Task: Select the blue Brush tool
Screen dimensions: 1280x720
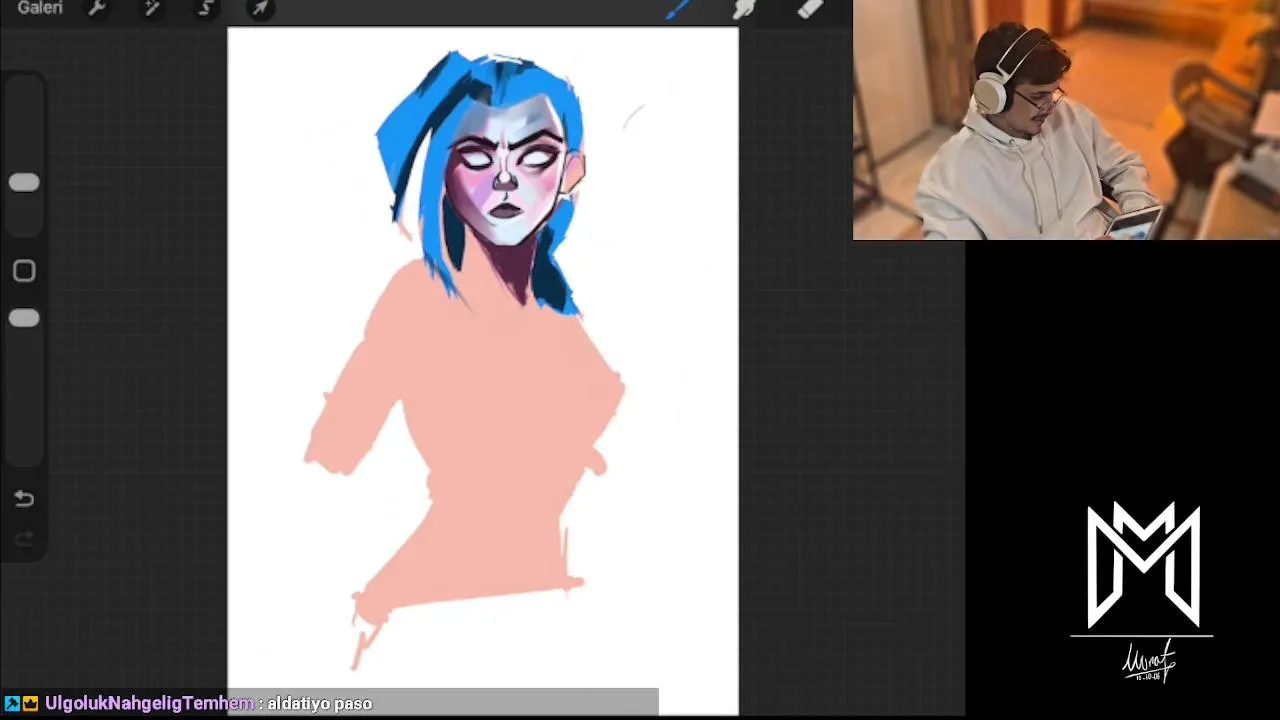Action: 679,8
